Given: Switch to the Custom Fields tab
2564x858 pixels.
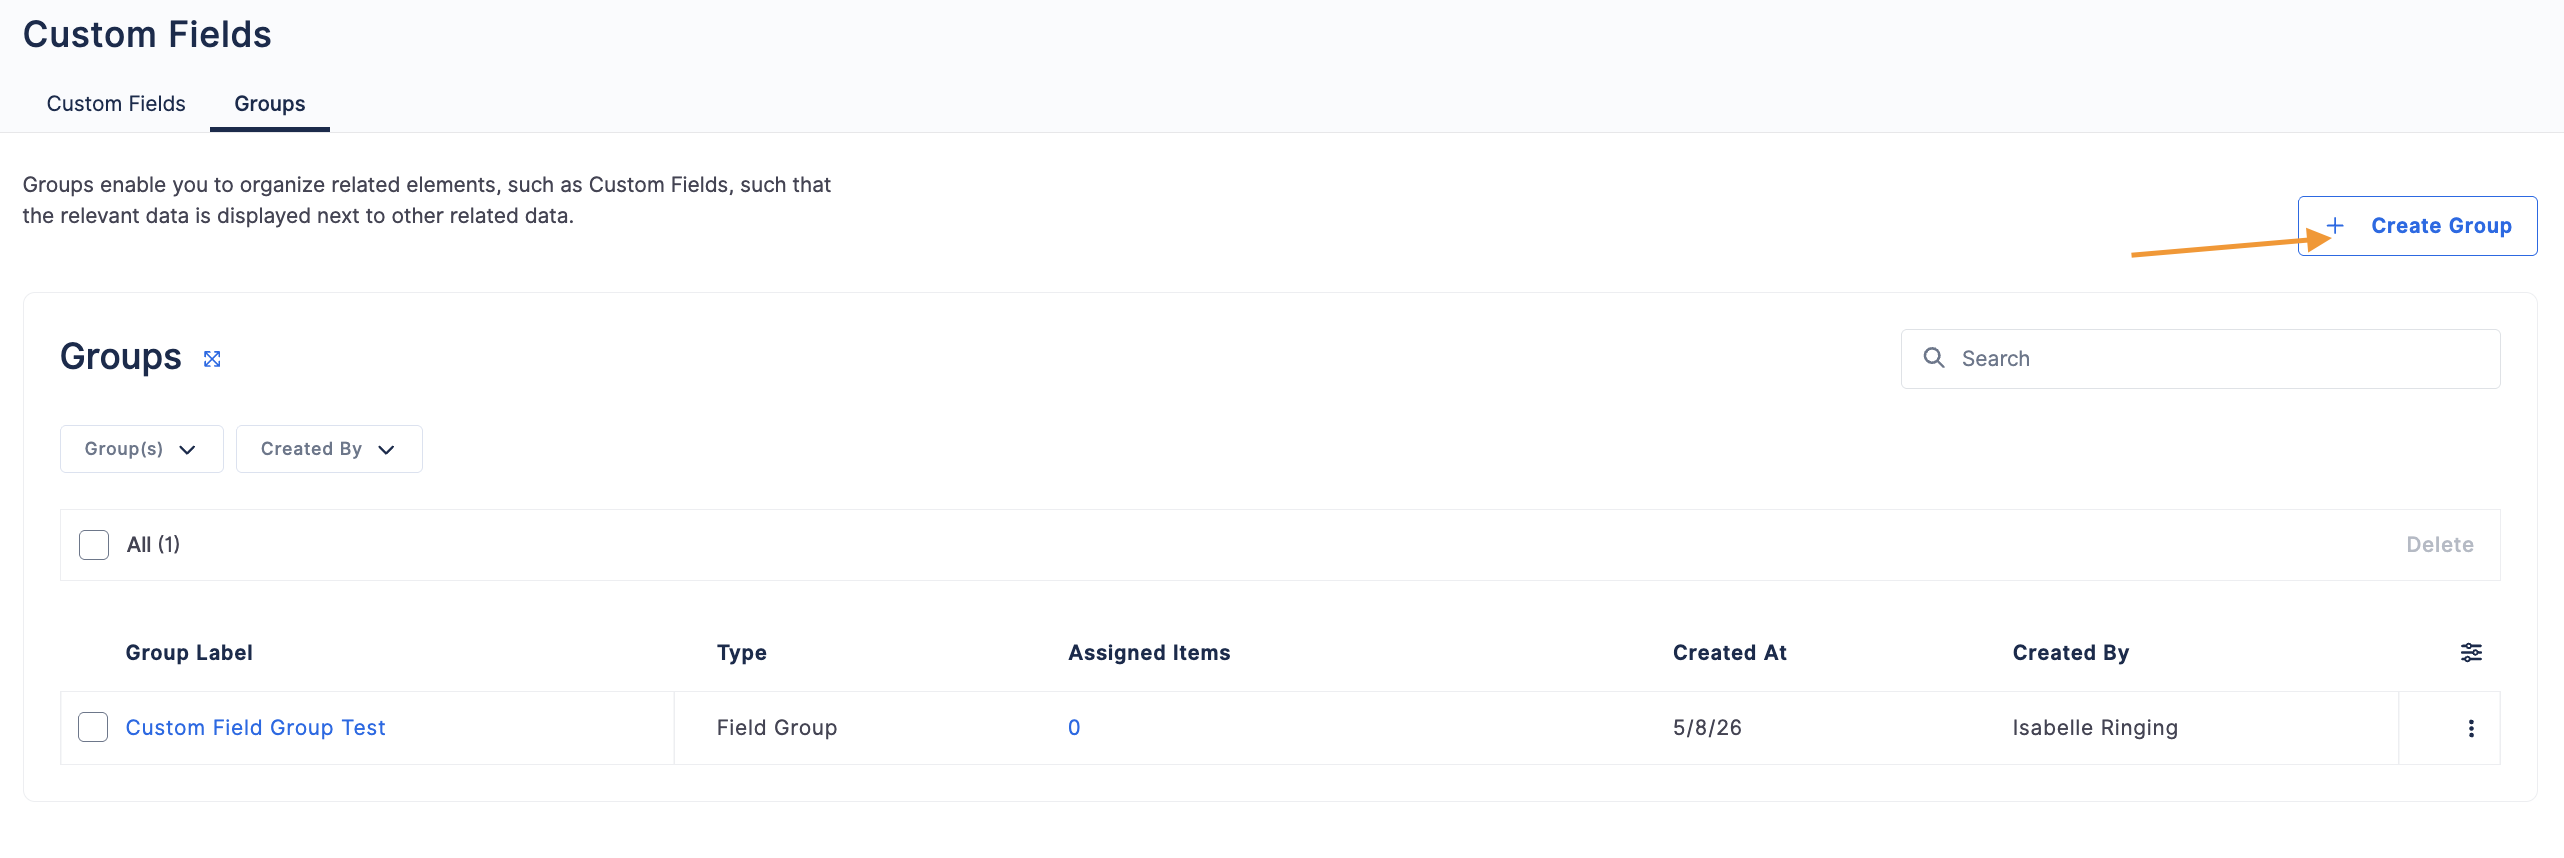Looking at the screenshot, I should point(116,104).
